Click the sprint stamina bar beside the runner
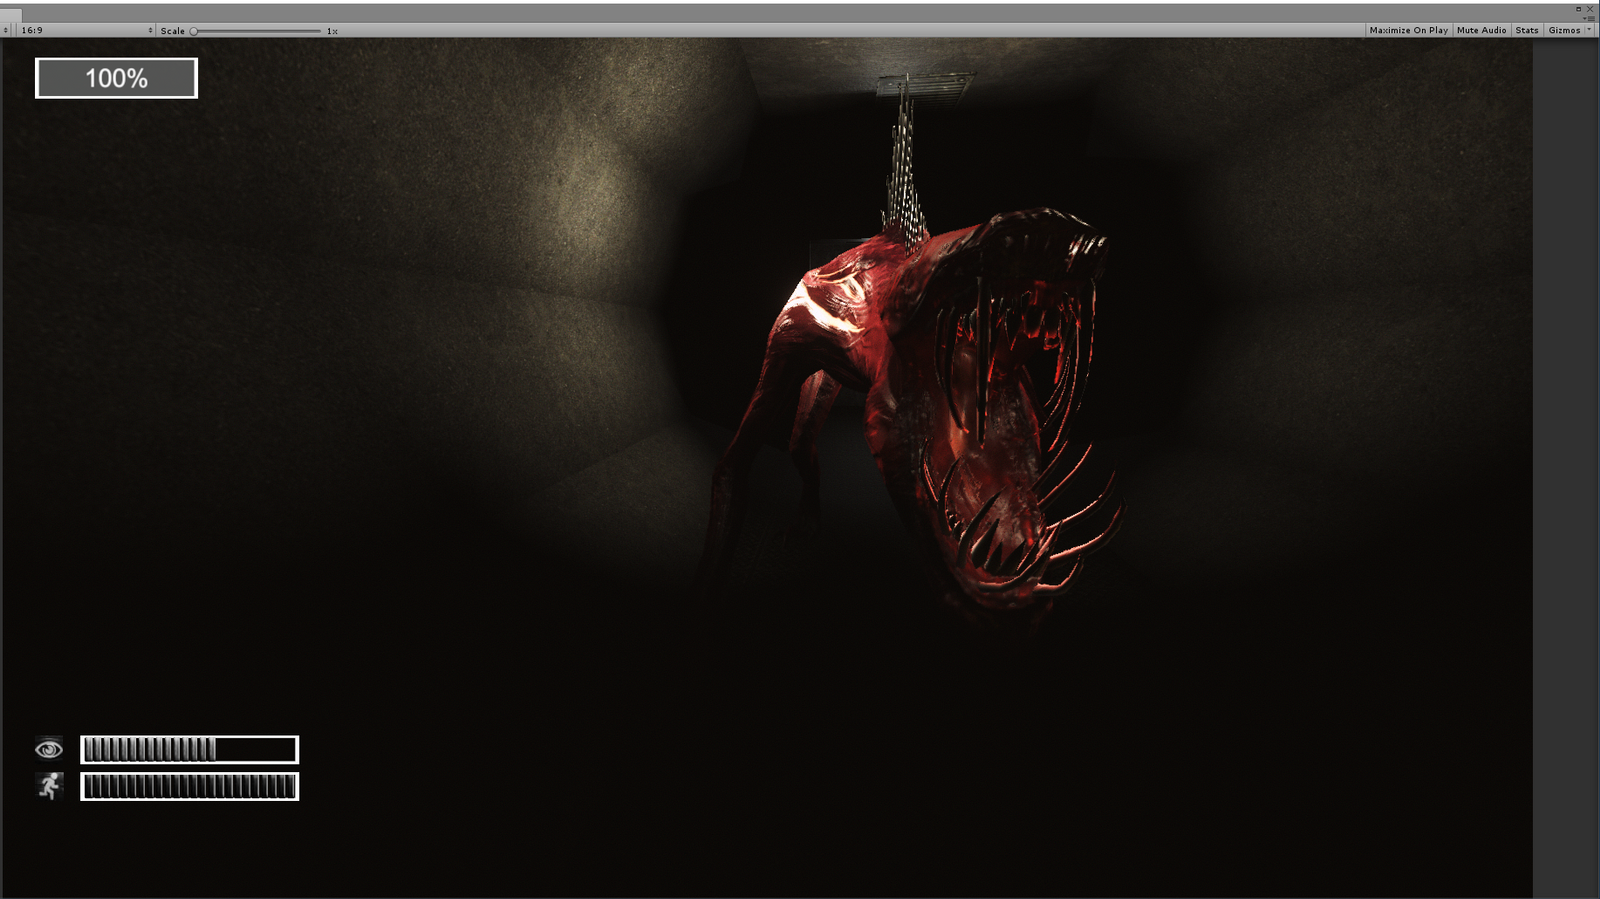Image resolution: width=1600 pixels, height=899 pixels. click(x=189, y=787)
